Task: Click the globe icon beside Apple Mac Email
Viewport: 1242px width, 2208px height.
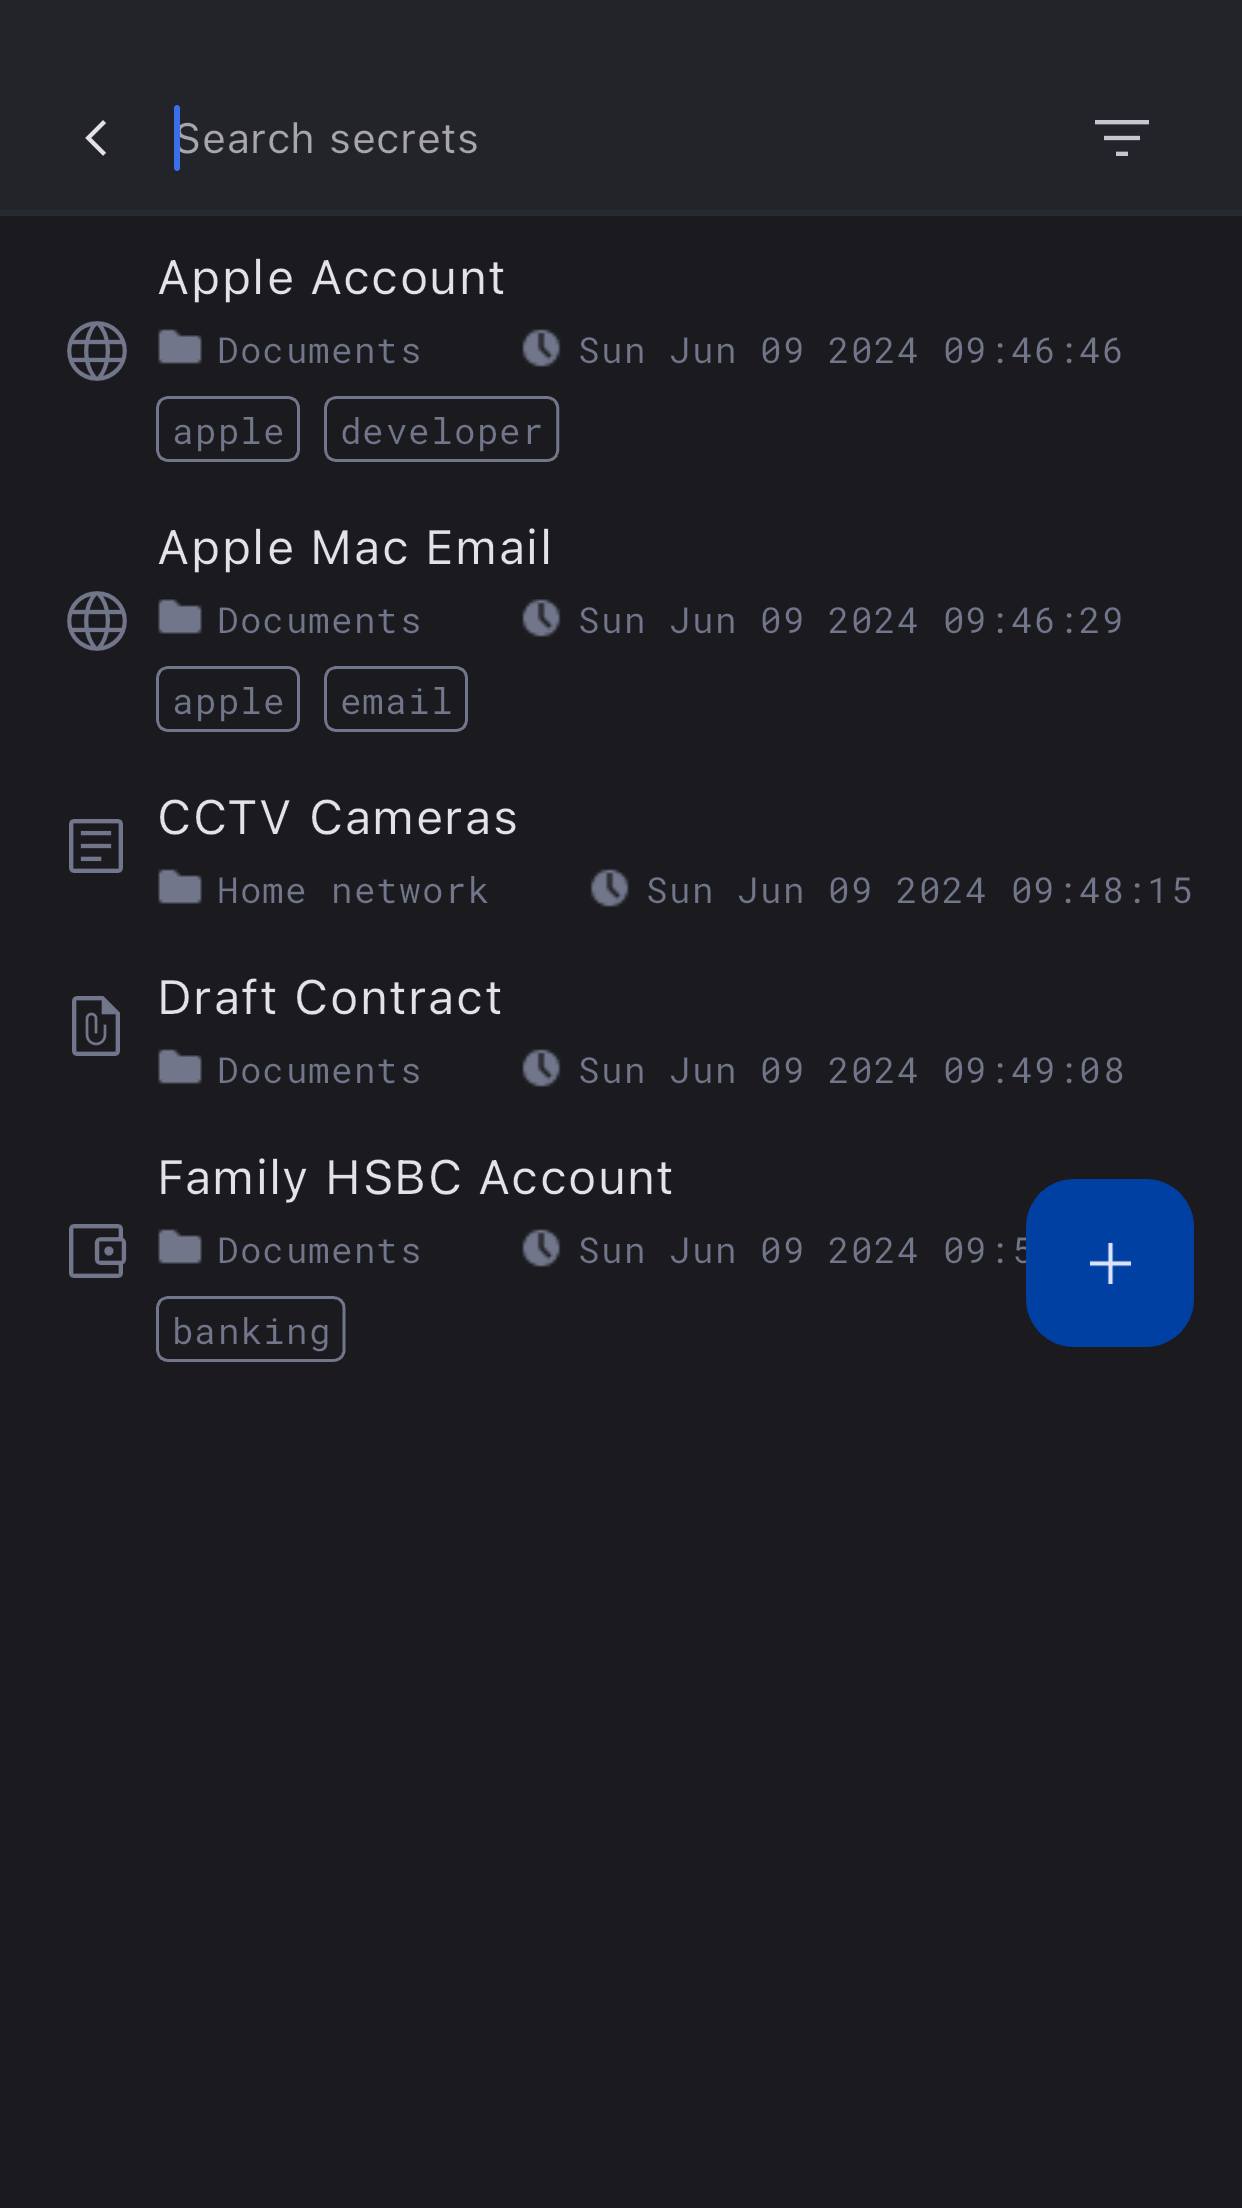Action: 97,621
